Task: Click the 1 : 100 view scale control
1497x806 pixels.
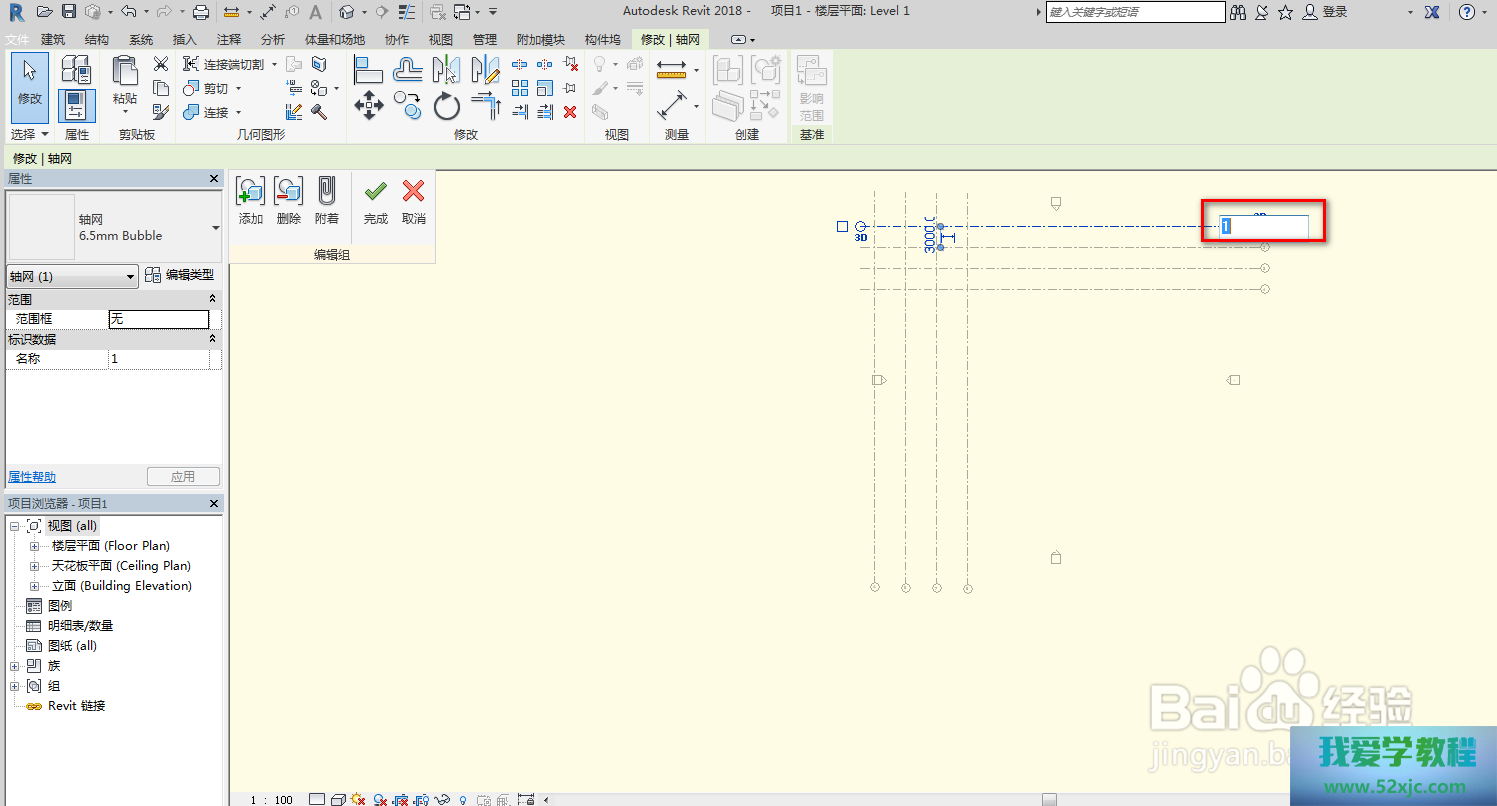Action: pyautogui.click(x=271, y=799)
